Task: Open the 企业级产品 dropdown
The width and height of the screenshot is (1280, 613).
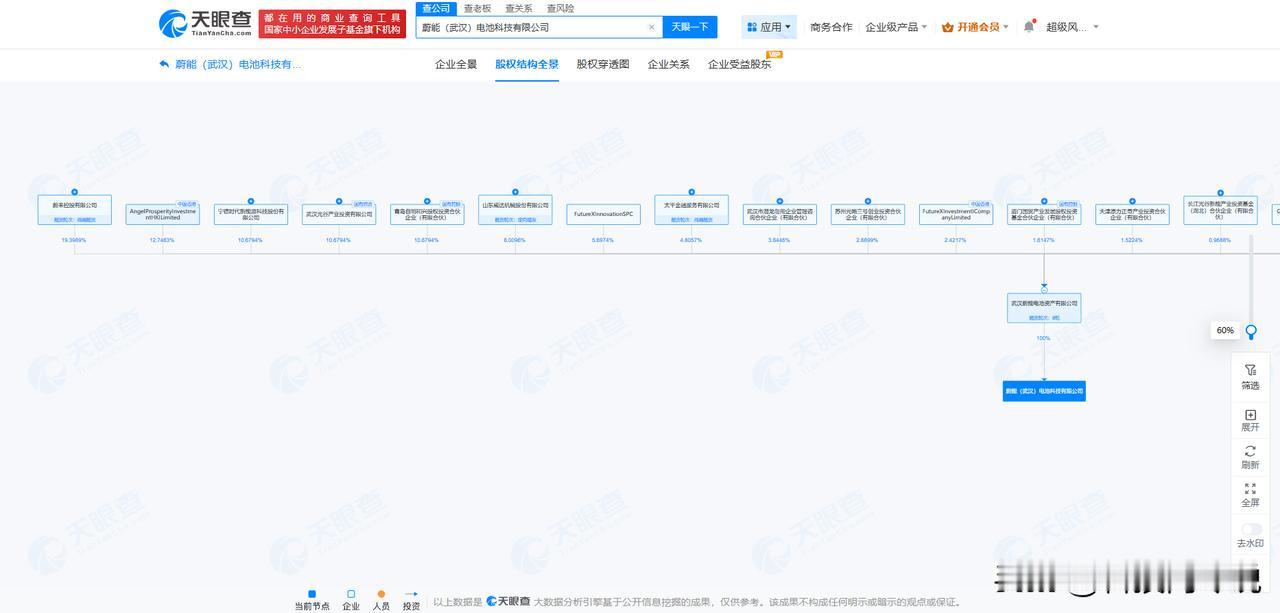Action: pos(896,27)
